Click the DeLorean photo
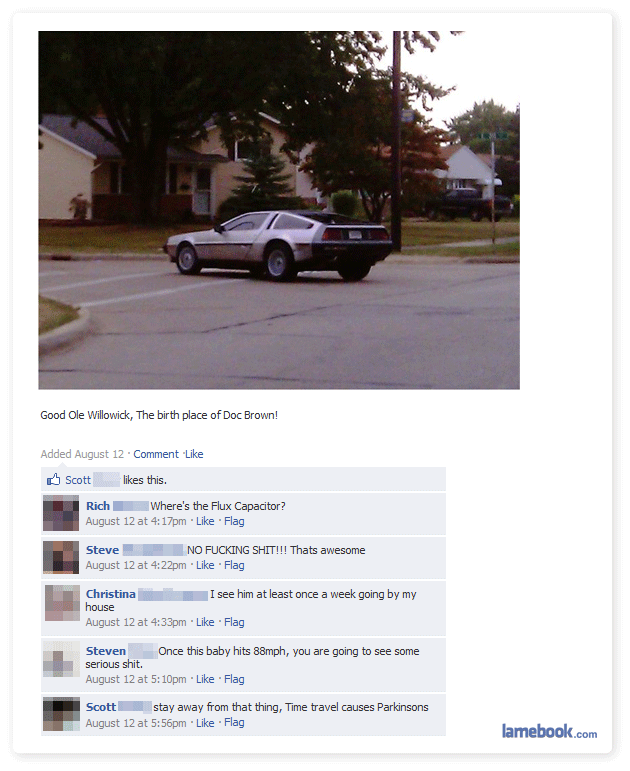Screen dimensions: 630x771 pos(279,210)
